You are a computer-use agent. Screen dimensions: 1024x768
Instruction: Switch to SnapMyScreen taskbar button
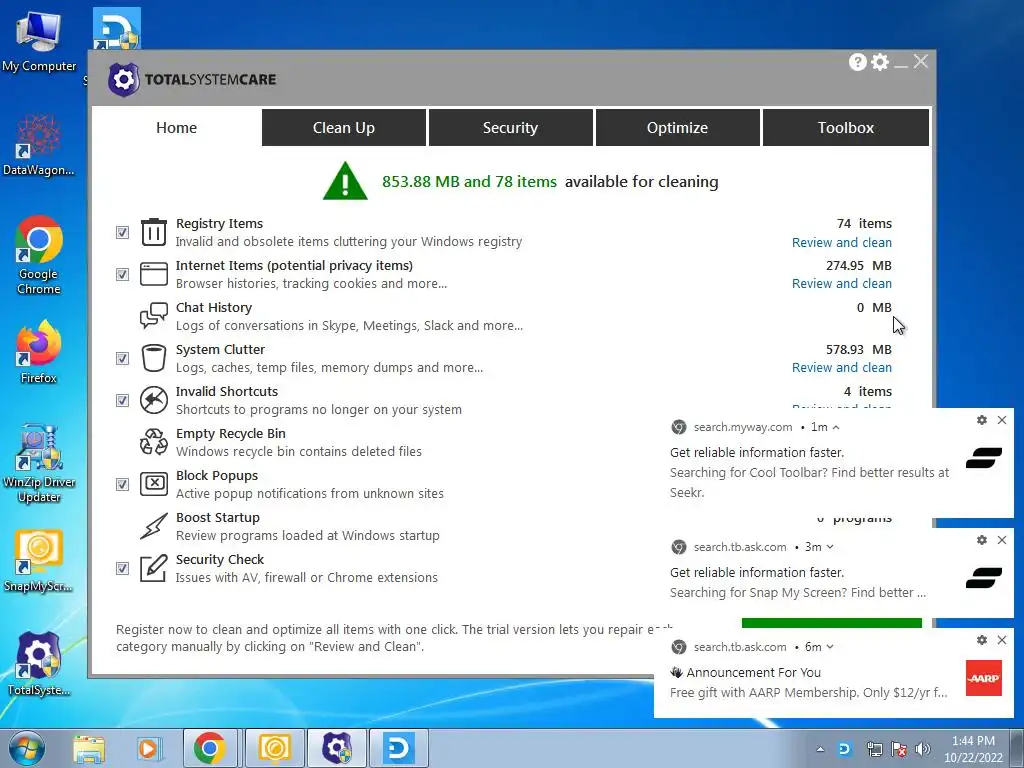[x=274, y=748]
